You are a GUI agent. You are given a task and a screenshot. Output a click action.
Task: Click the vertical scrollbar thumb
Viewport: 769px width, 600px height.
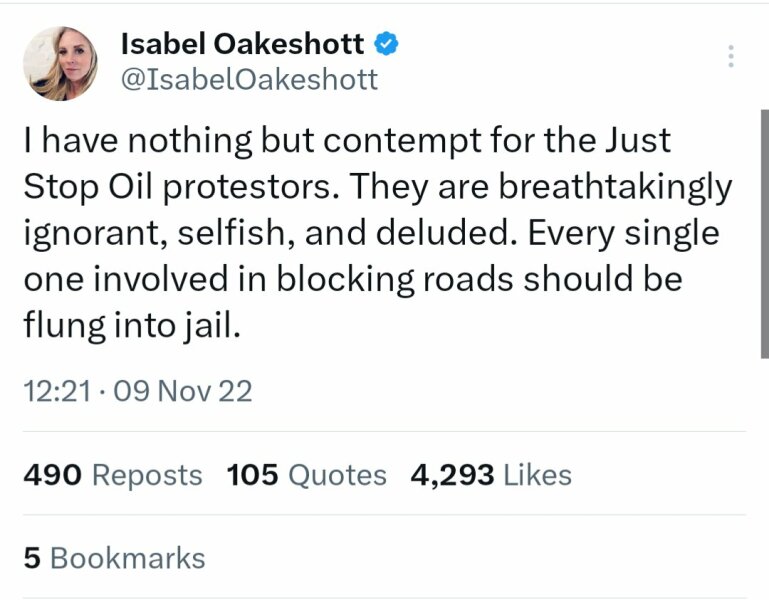(764, 230)
